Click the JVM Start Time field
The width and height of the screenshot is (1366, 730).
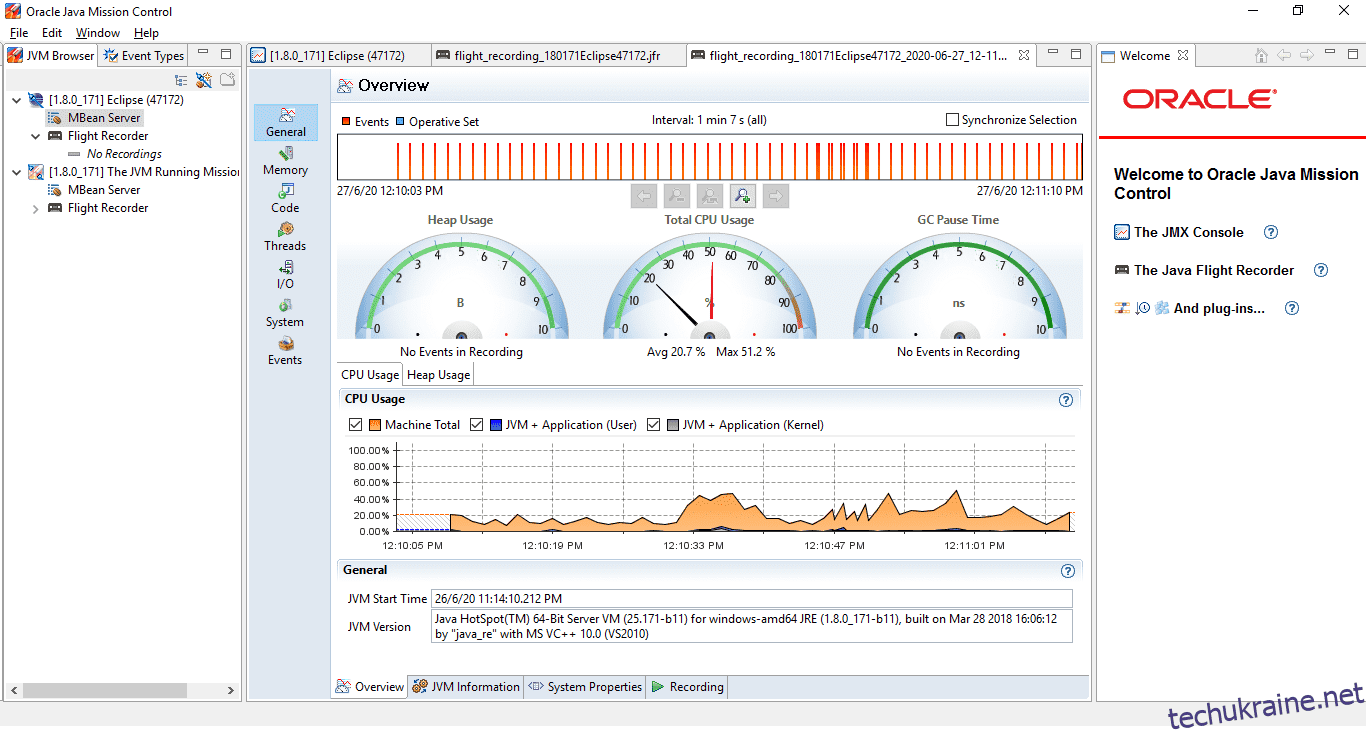(751, 599)
